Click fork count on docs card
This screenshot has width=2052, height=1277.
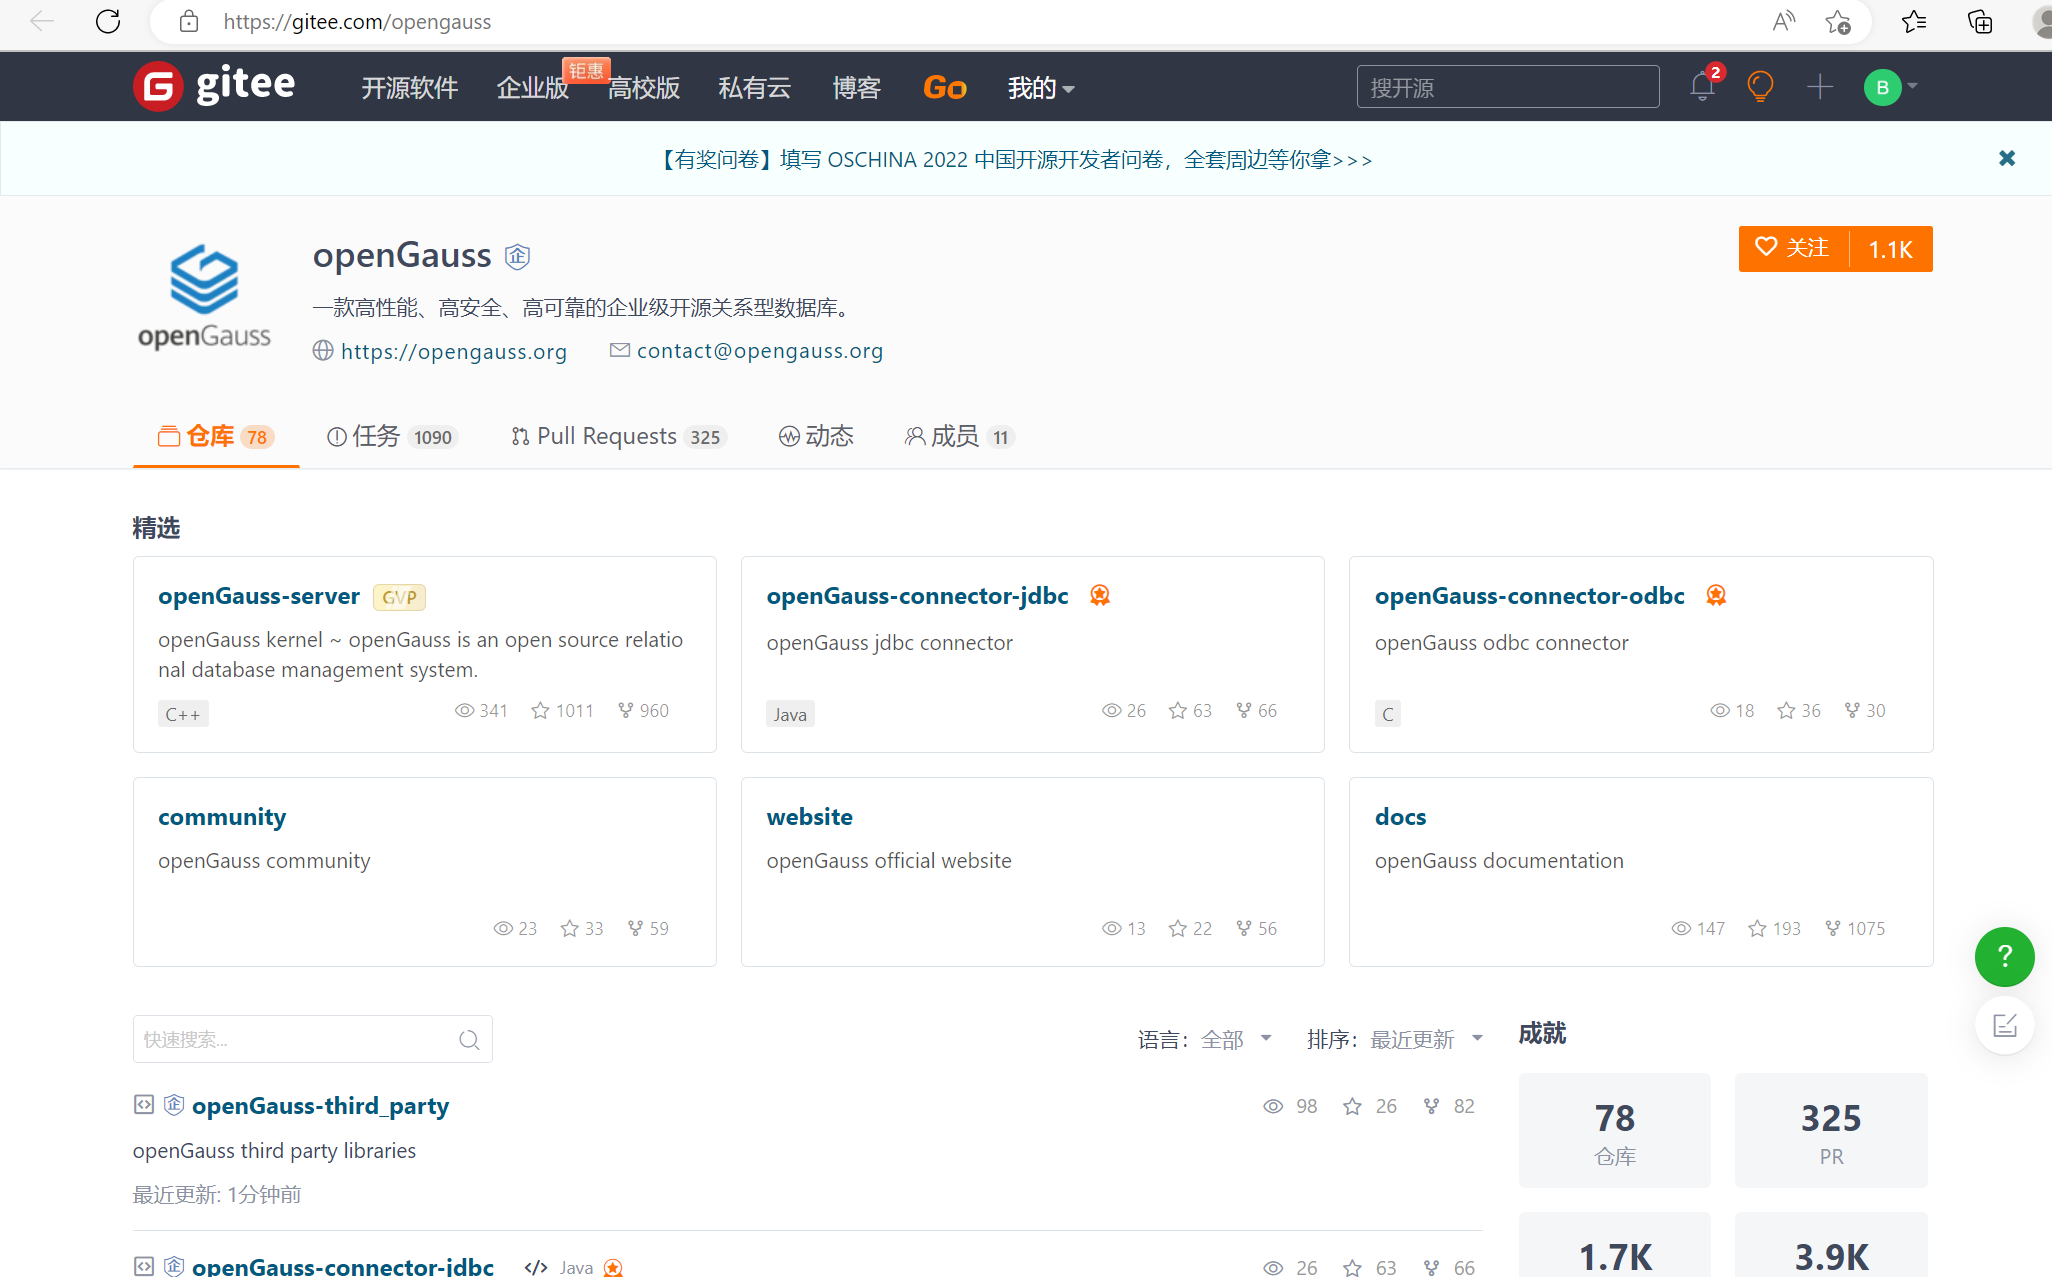click(x=1856, y=929)
